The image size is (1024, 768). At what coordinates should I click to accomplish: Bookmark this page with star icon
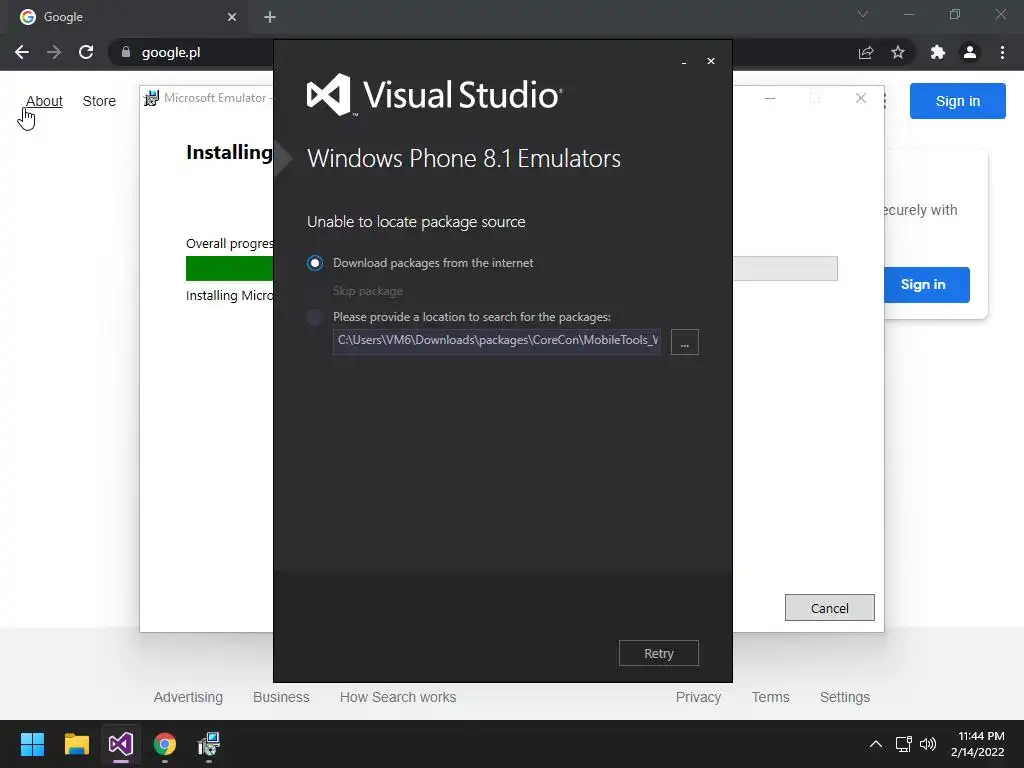898,52
